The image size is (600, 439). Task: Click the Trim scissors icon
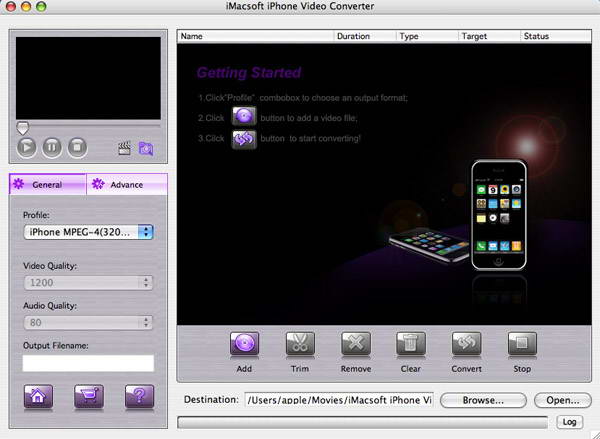coord(300,343)
